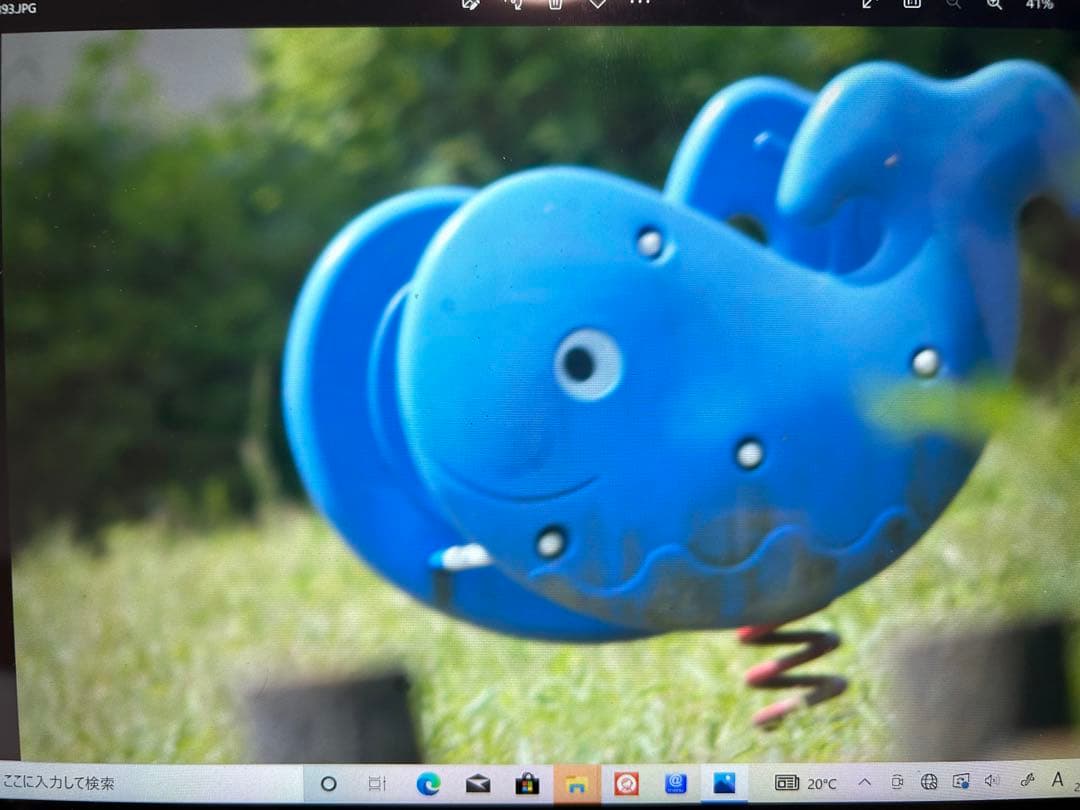Click the 41% zoom level indicator
The height and width of the screenshot is (810, 1080).
click(x=1039, y=4)
